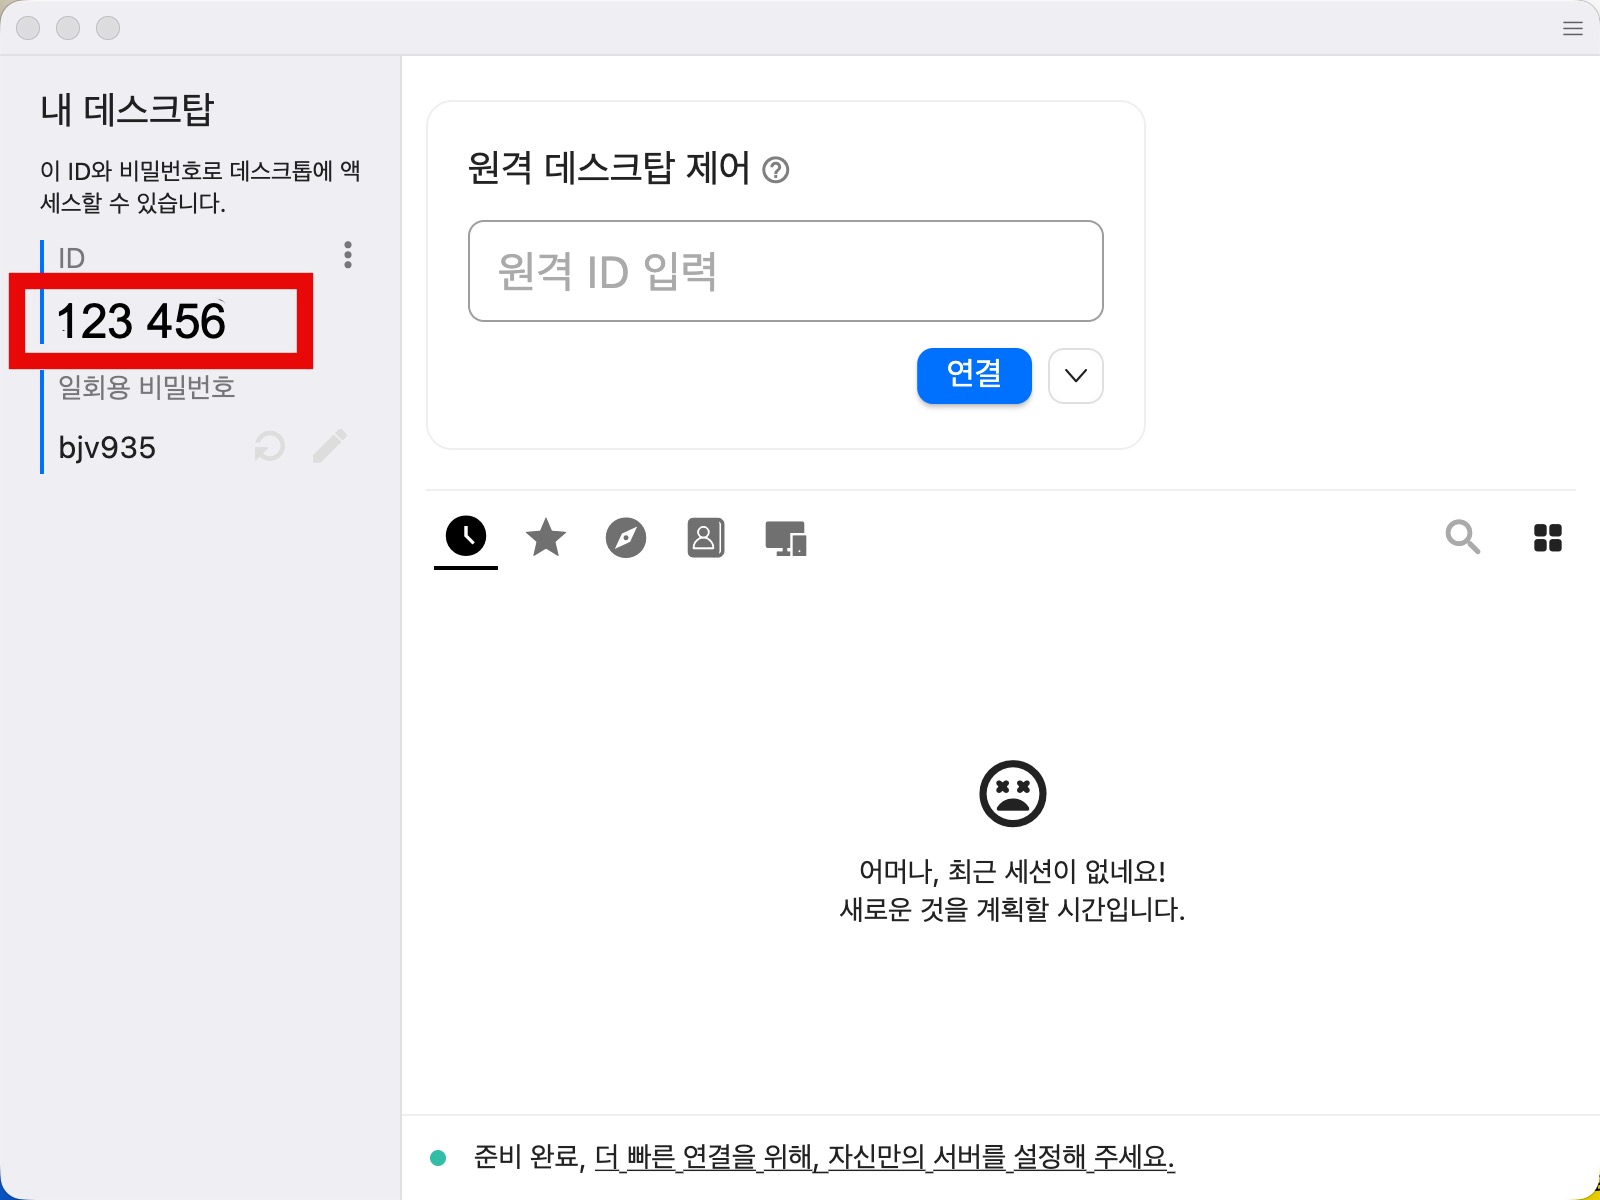
Task: Switch to the favorites star tab
Action: pos(546,538)
